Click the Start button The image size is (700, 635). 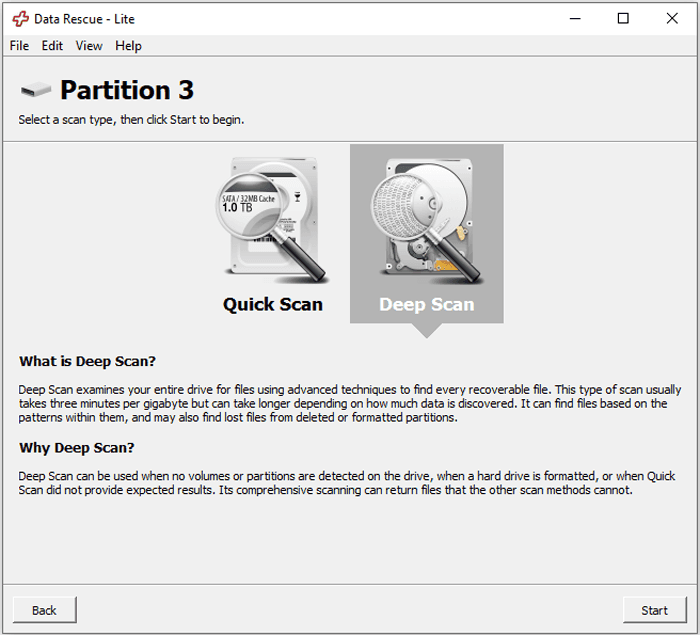pyautogui.click(x=654, y=610)
